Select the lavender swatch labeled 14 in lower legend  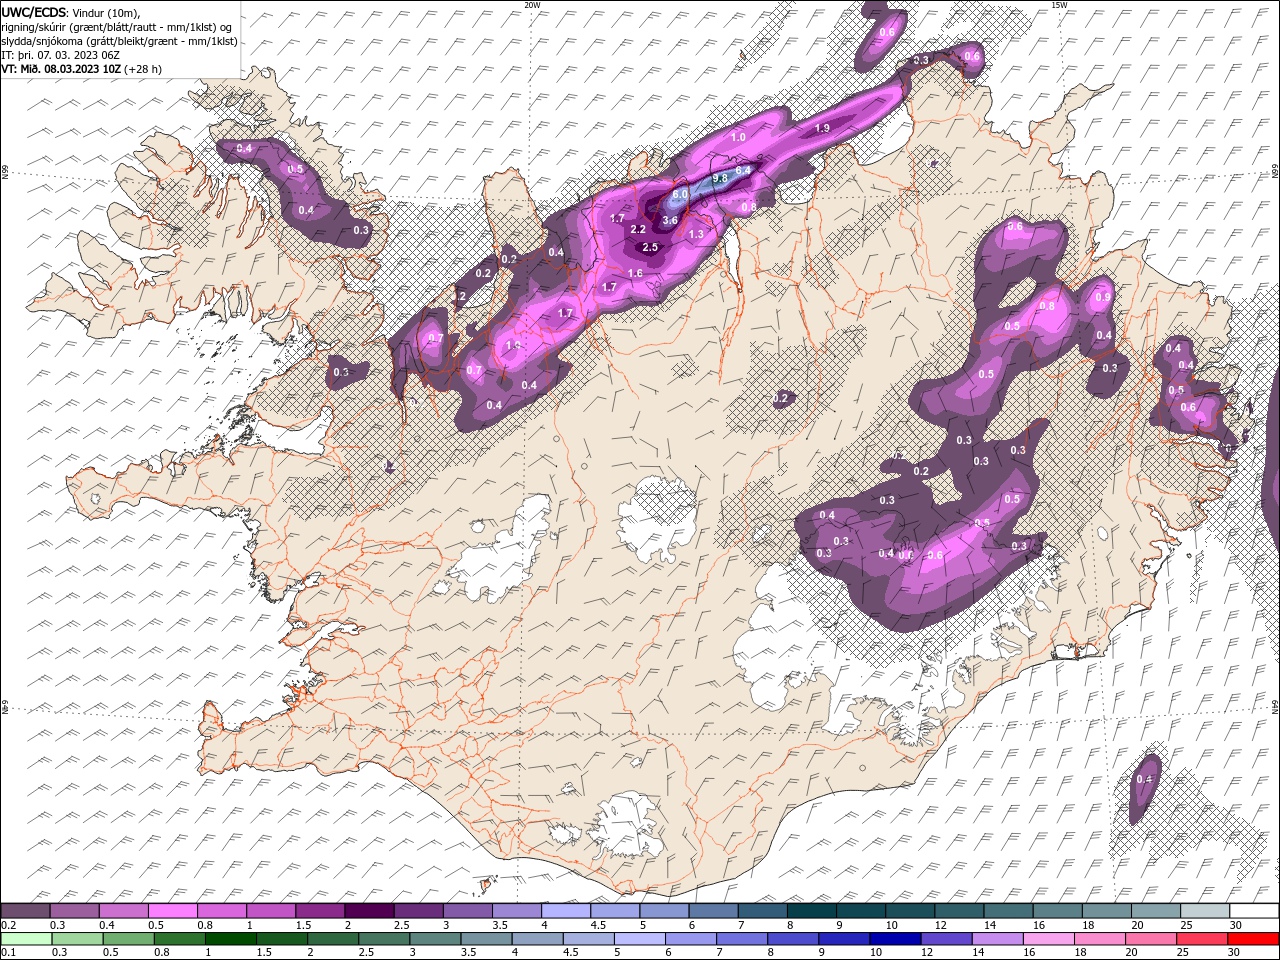click(x=997, y=938)
